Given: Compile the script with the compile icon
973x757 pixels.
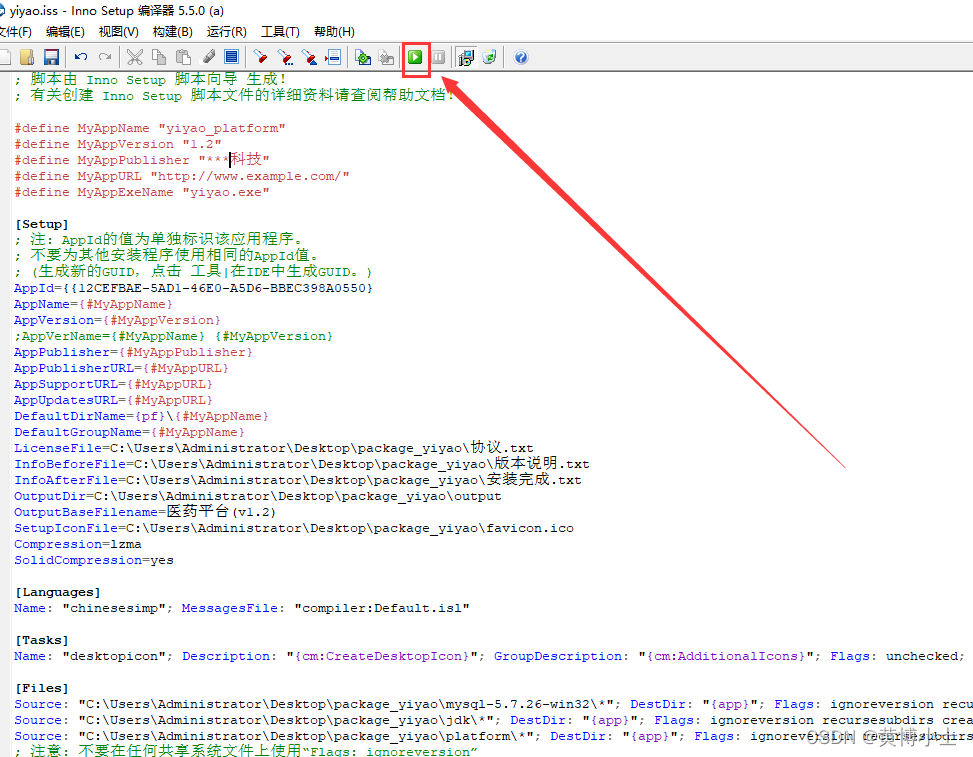Looking at the screenshot, I should click(x=362, y=57).
